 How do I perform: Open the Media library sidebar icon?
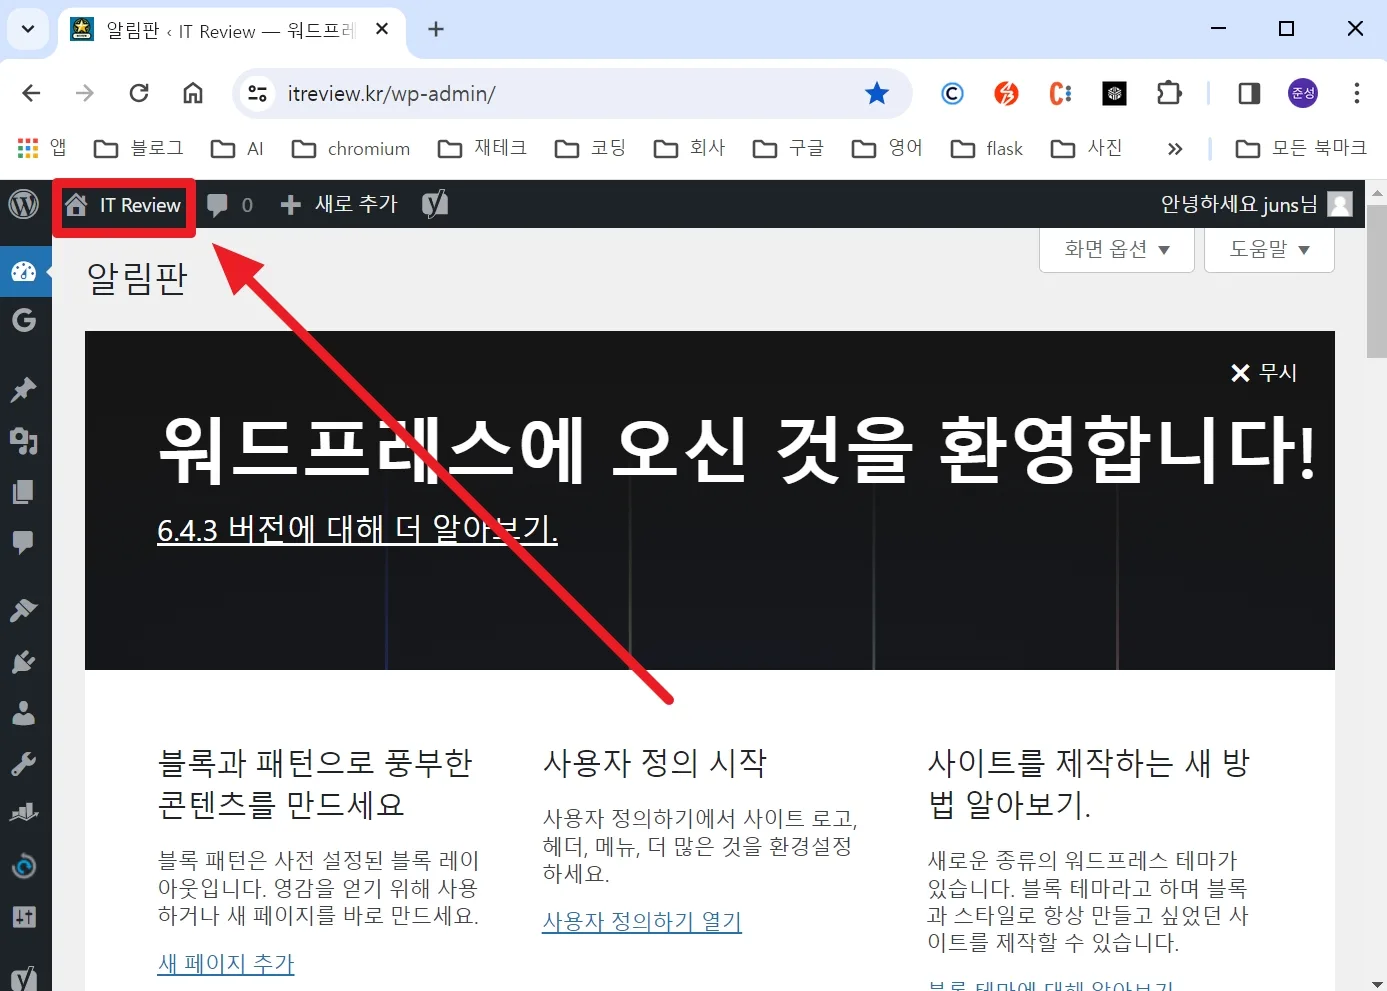coord(23,440)
